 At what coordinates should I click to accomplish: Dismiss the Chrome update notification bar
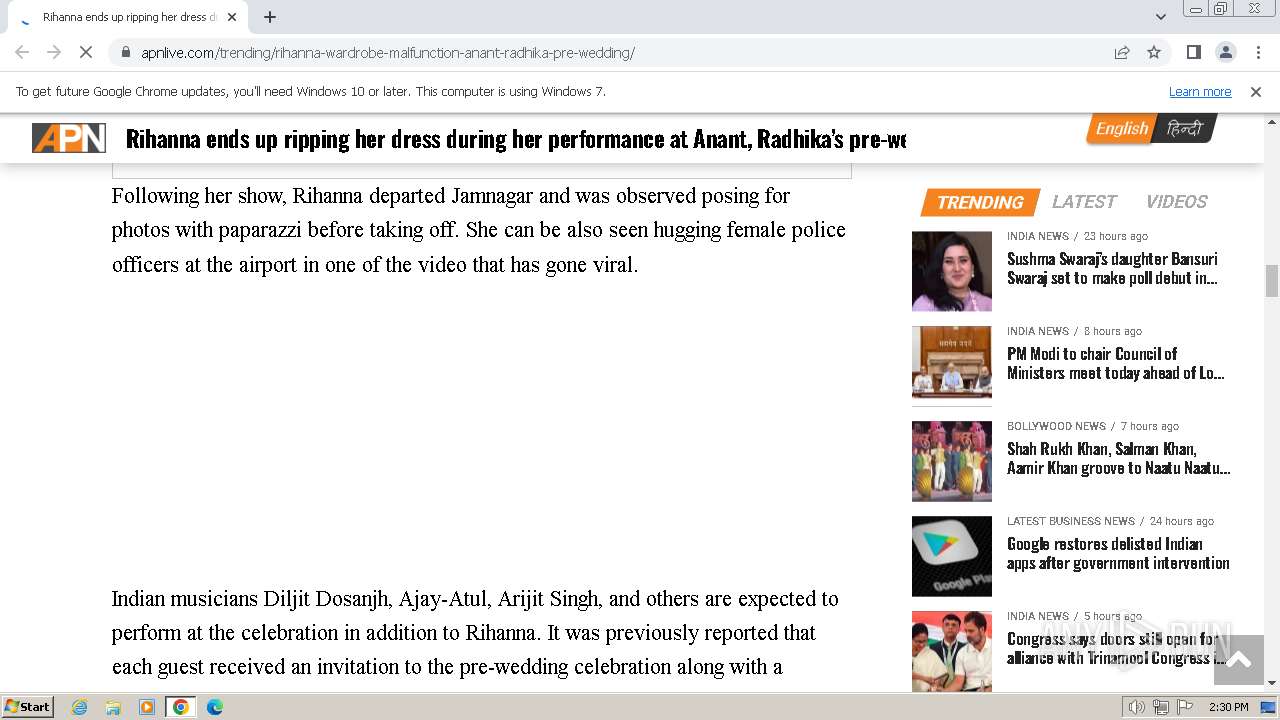click(x=1256, y=91)
